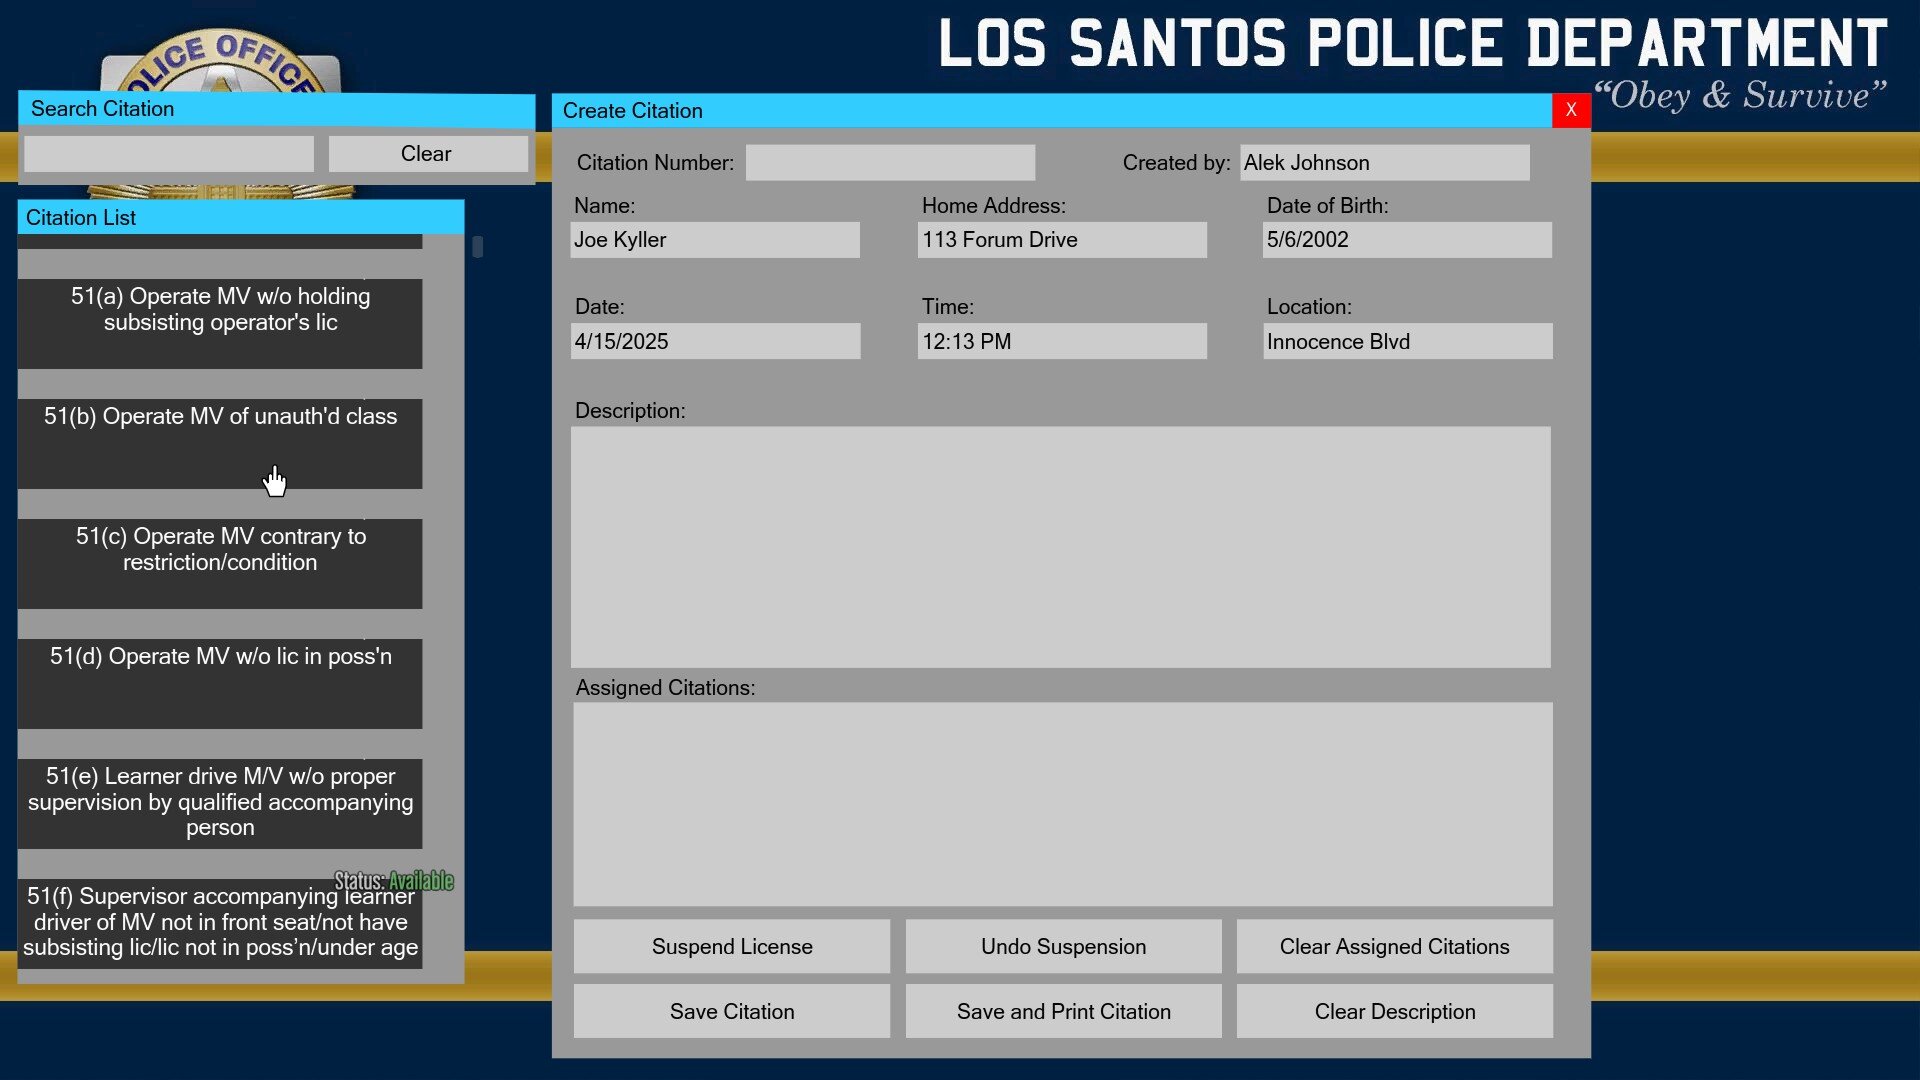Viewport: 1920px width, 1080px height.
Task: Click Save and Print Citation
Action: [x=1063, y=1012]
